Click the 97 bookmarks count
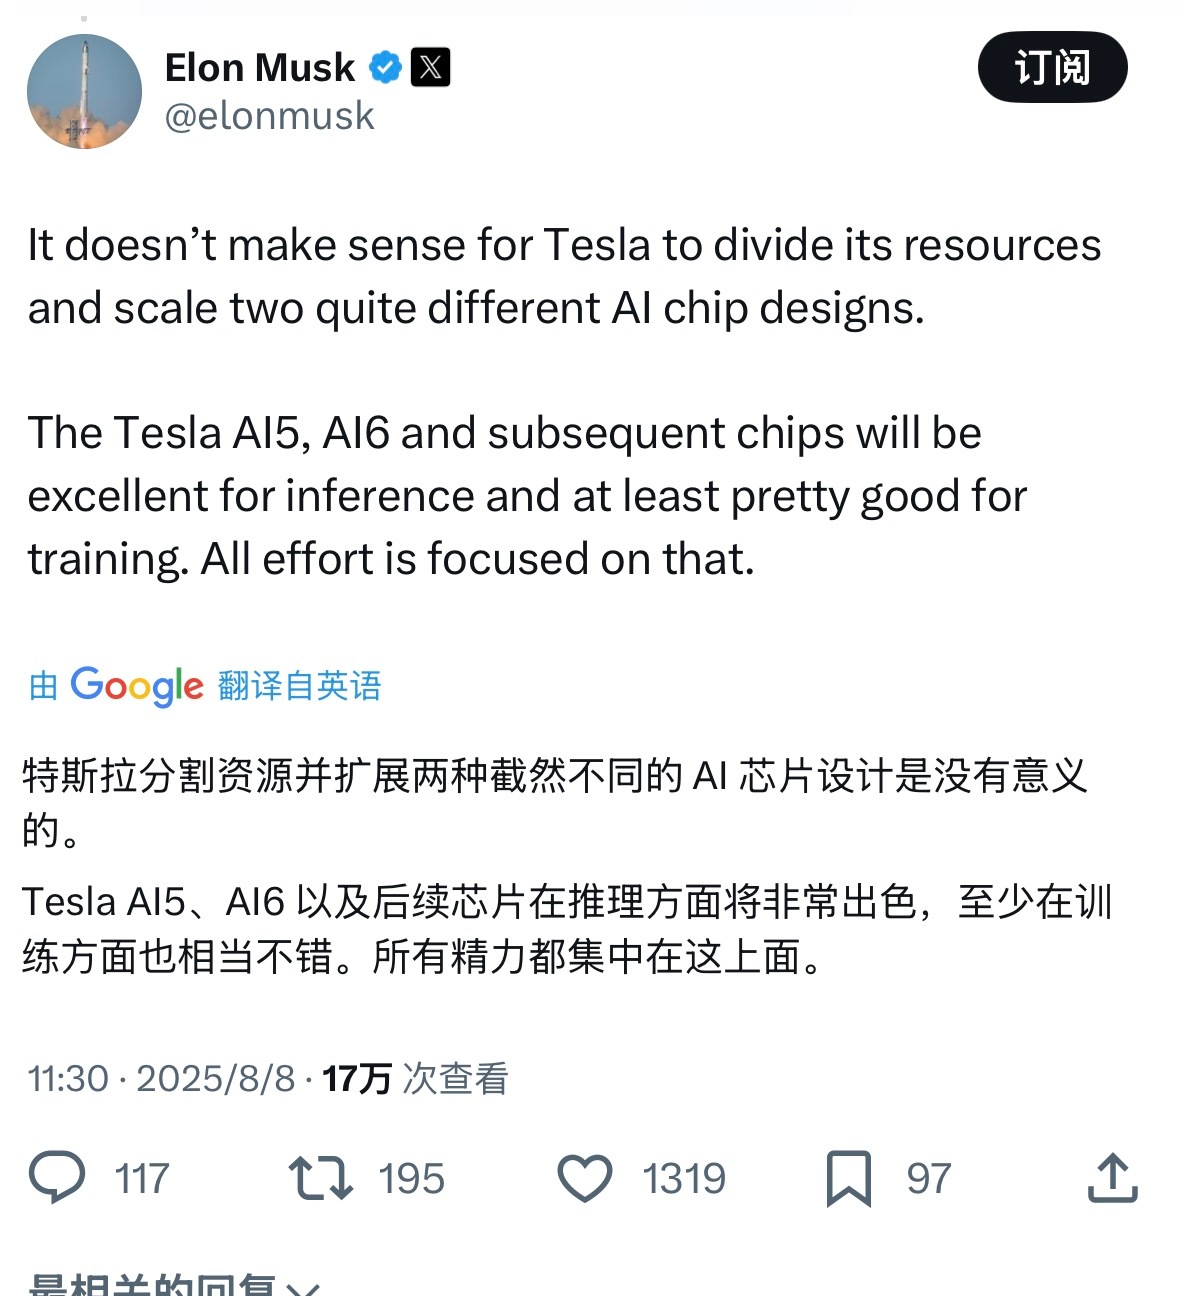 (x=929, y=1179)
